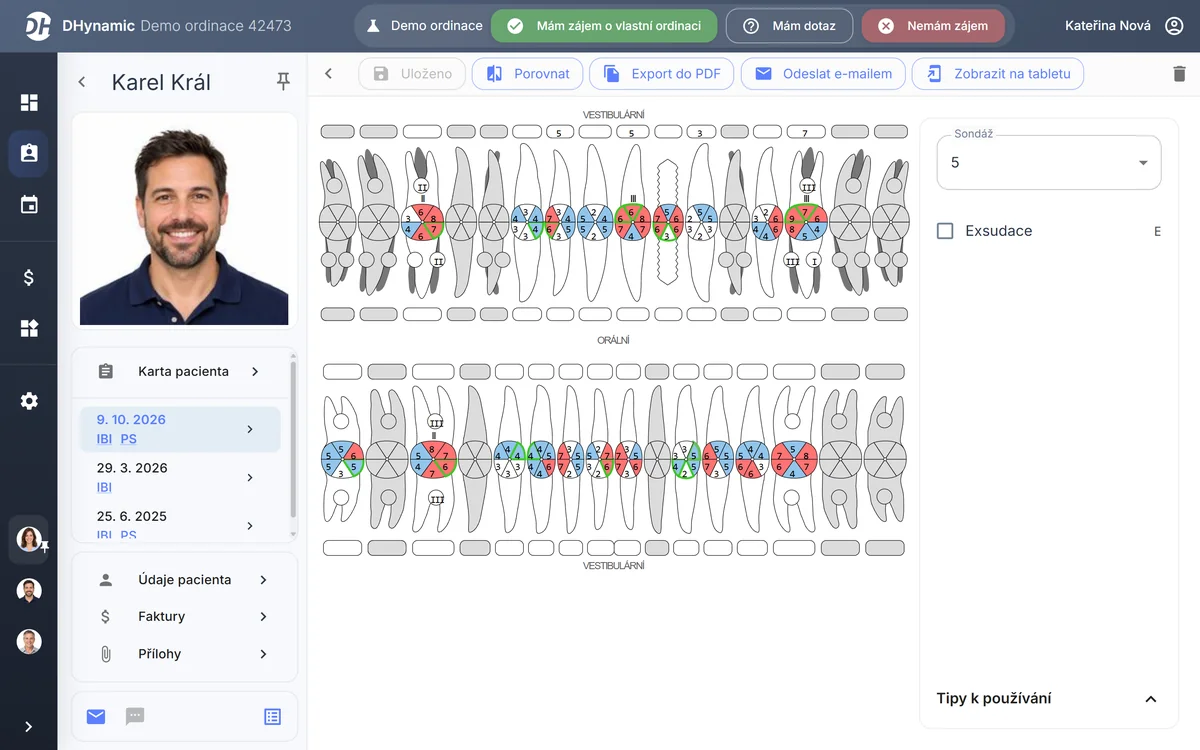Open Přílohy attachments
This screenshot has width=1200, height=750.
[x=185, y=654]
